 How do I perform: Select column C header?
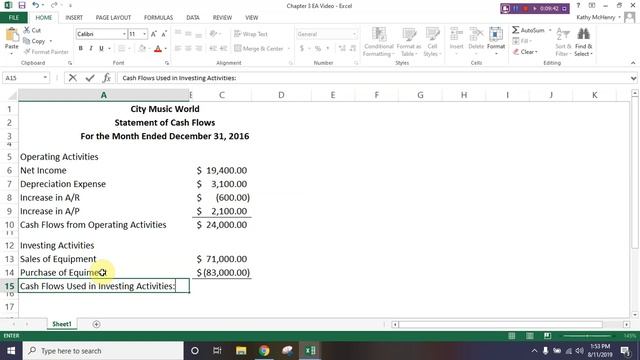coord(222,95)
